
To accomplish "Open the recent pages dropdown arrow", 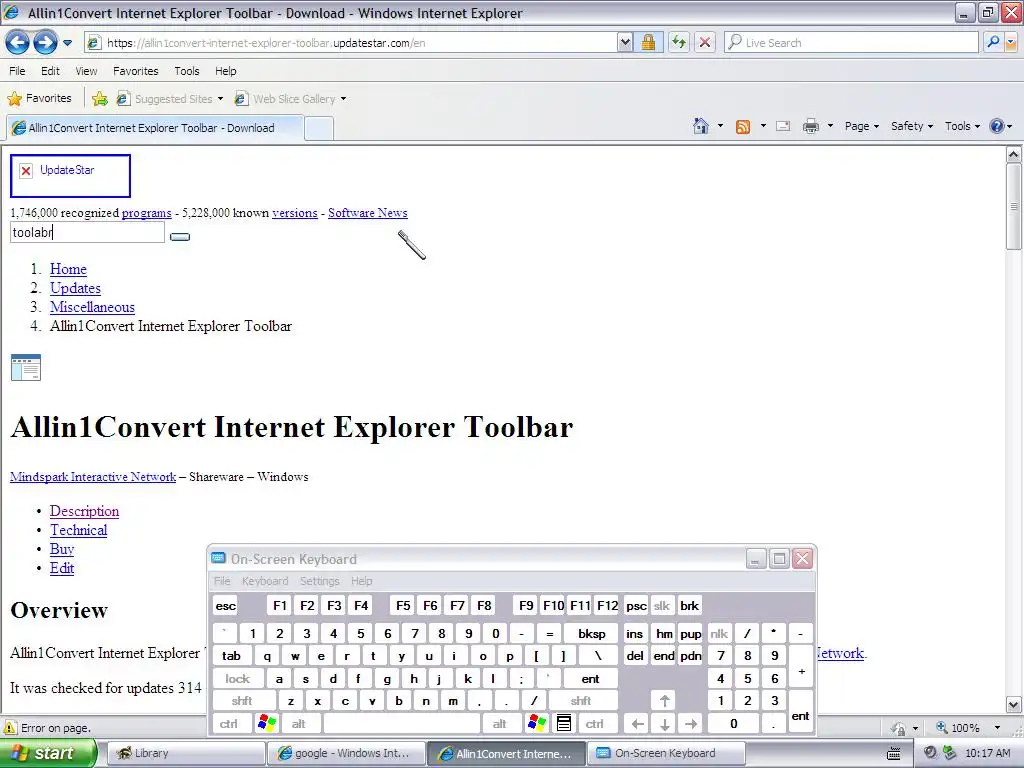I will 67,43.
